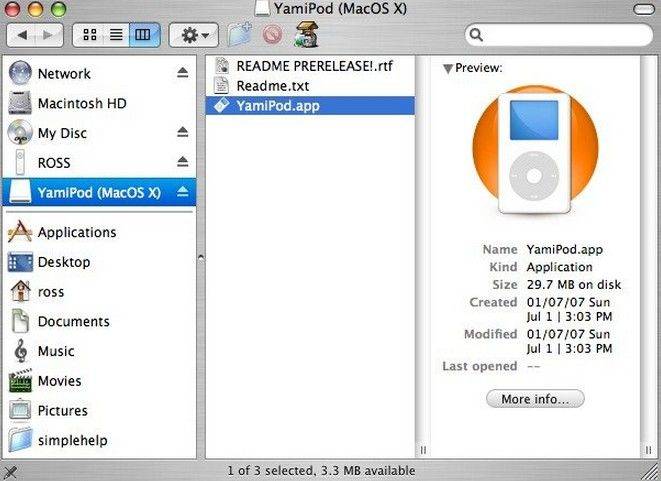Select the ROSS iPod shuffle device

pos(99,162)
